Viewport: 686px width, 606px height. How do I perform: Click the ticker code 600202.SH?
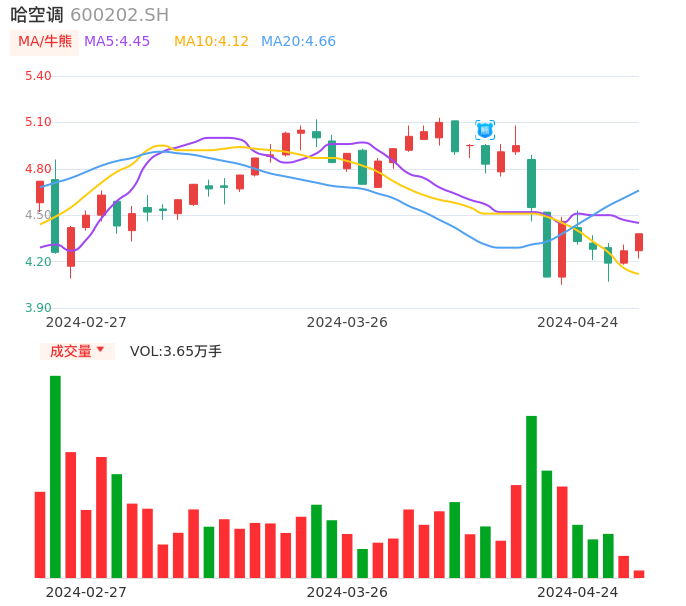click(x=119, y=15)
